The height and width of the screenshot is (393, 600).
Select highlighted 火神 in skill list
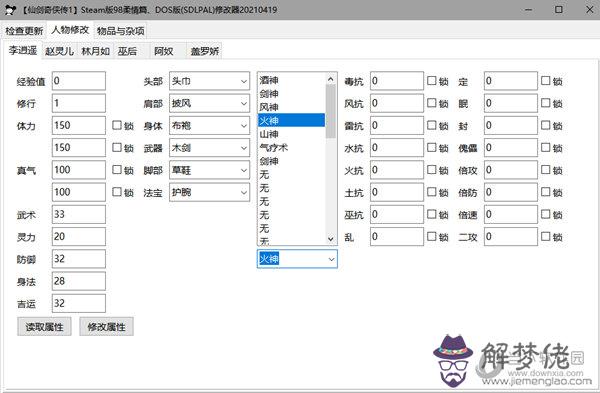tap(292, 120)
